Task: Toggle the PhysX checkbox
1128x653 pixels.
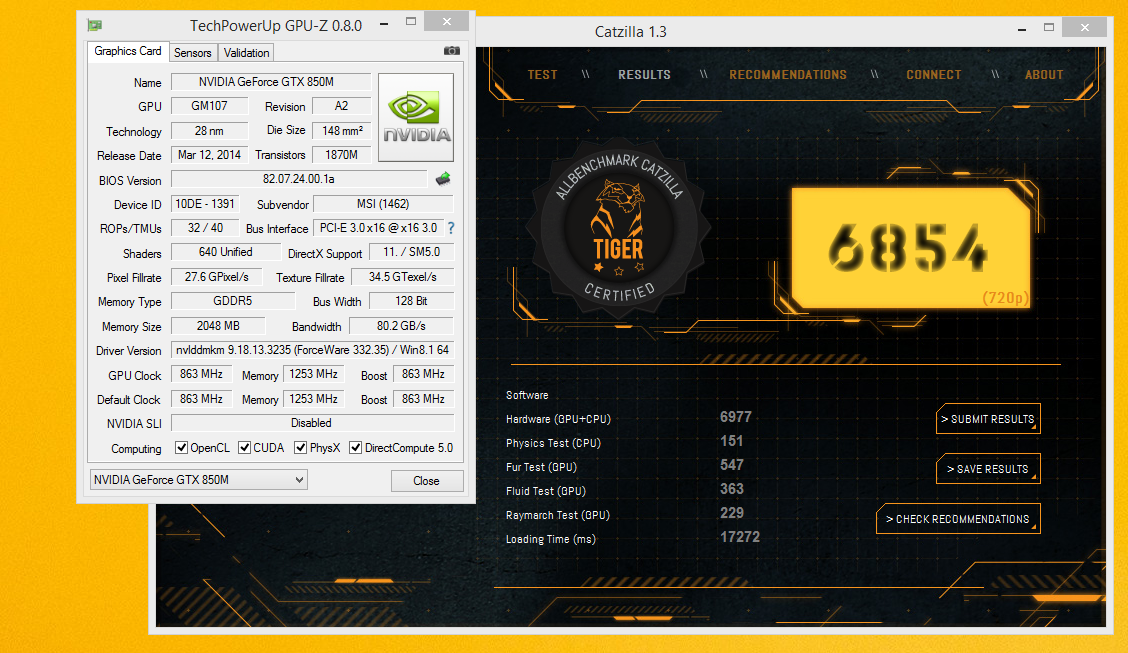Action: point(301,448)
